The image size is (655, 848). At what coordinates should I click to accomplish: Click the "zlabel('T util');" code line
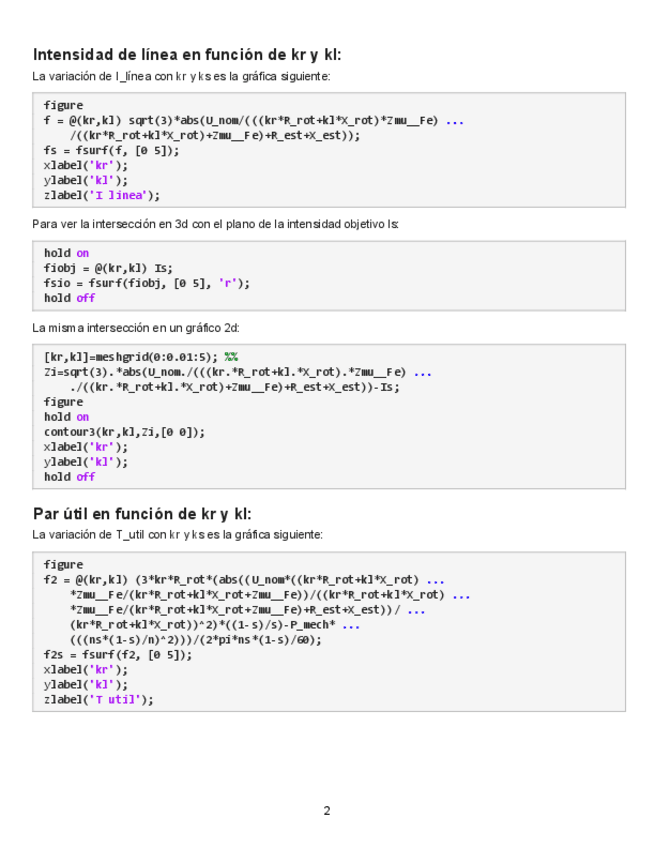click(x=99, y=700)
